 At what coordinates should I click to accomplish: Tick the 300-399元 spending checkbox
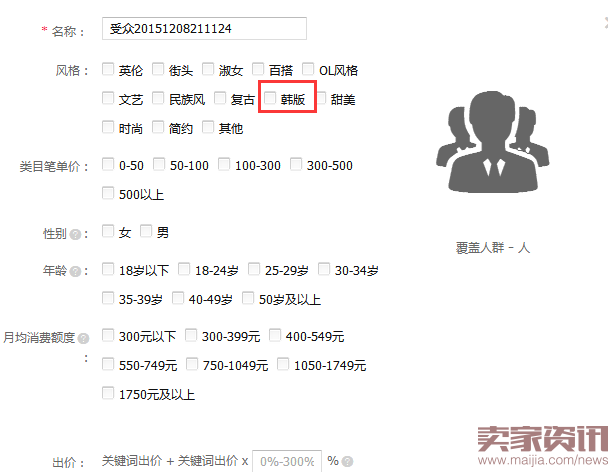(191, 335)
